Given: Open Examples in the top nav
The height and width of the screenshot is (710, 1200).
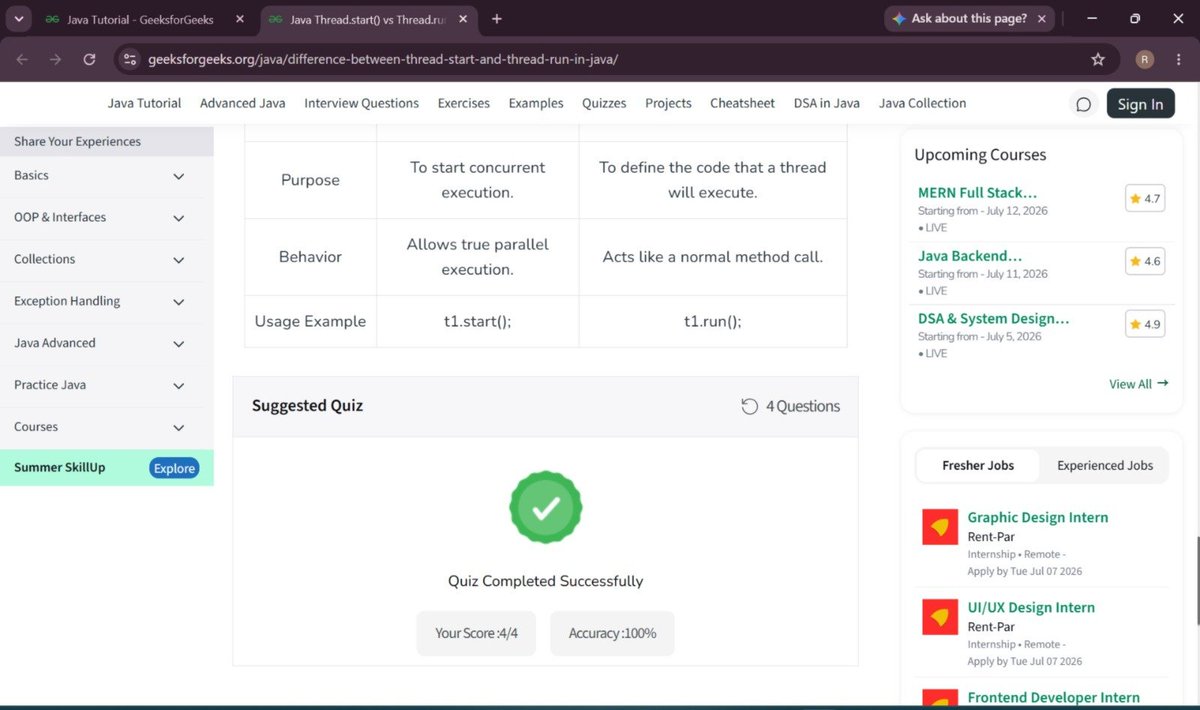Looking at the screenshot, I should tap(536, 103).
